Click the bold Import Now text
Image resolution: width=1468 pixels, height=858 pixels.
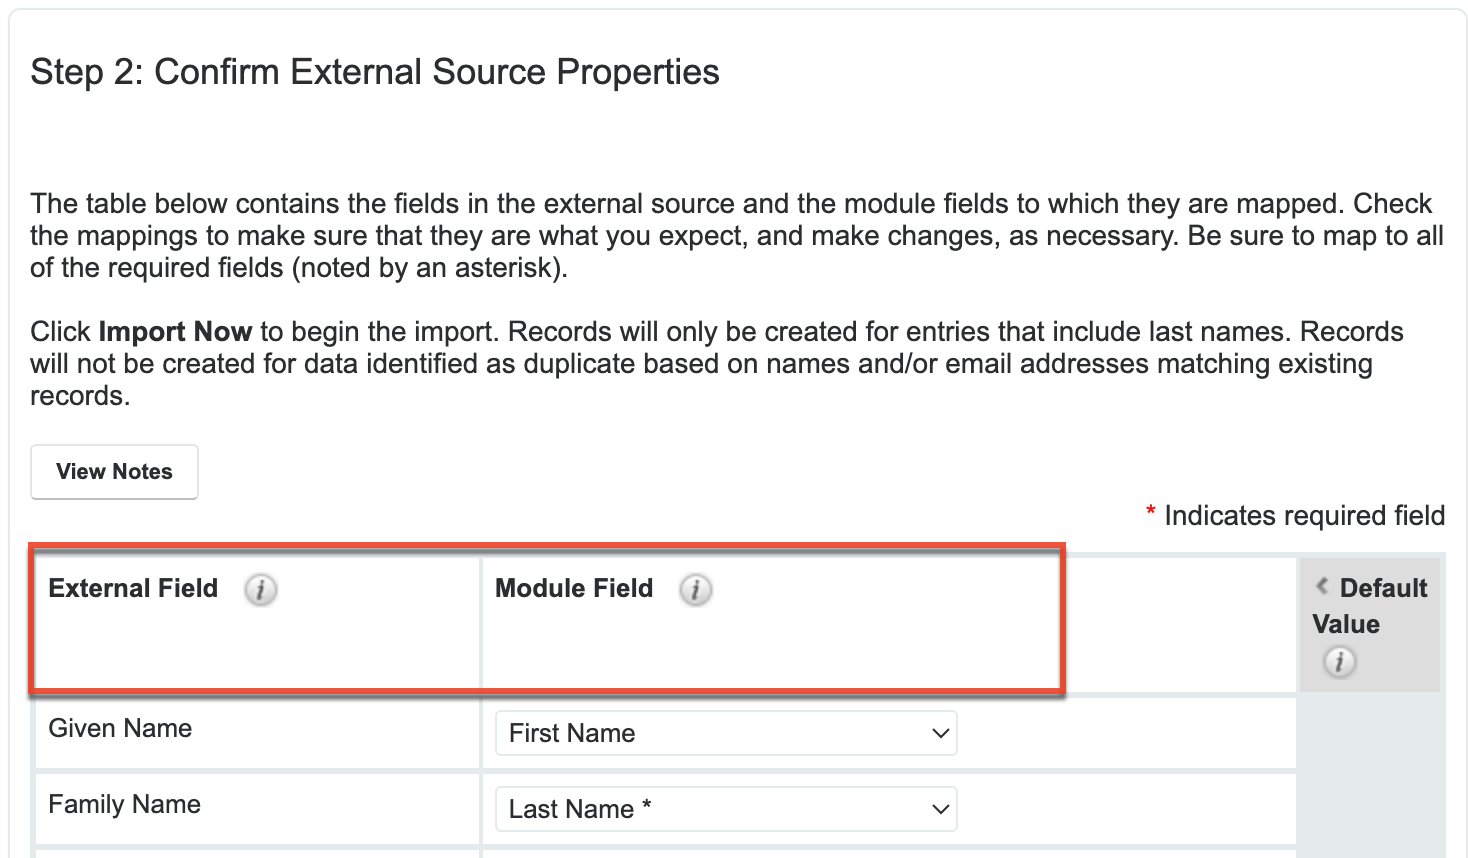pos(174,331)
